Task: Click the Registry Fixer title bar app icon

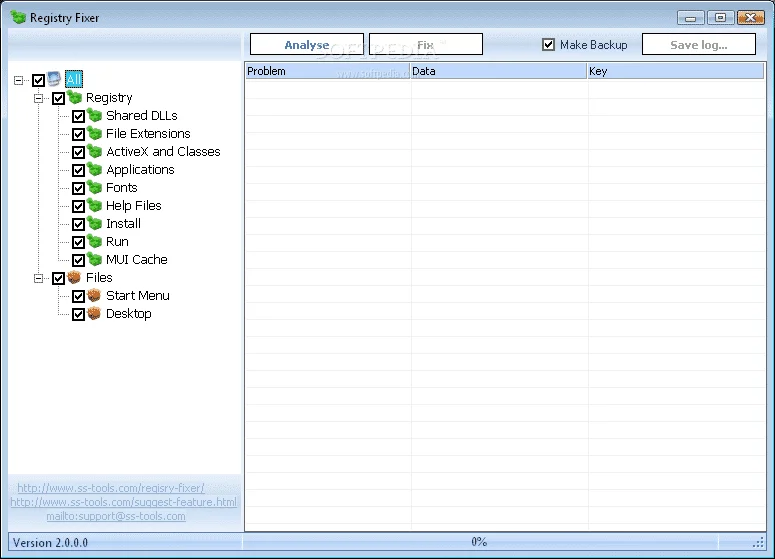Action: pos(18,18)
